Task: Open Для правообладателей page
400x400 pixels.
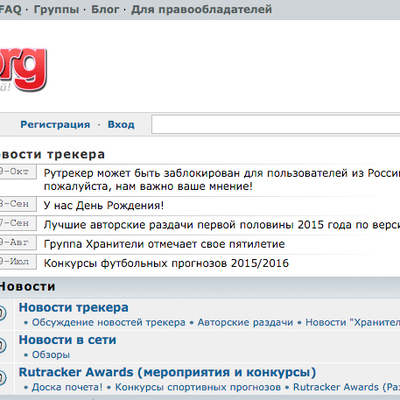Action: click(x=201, y=9)
